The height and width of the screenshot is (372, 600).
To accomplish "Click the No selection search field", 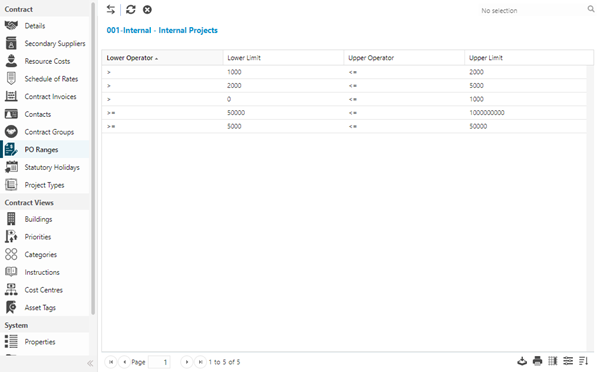I will pyautogui.click(x=532, y=10).
